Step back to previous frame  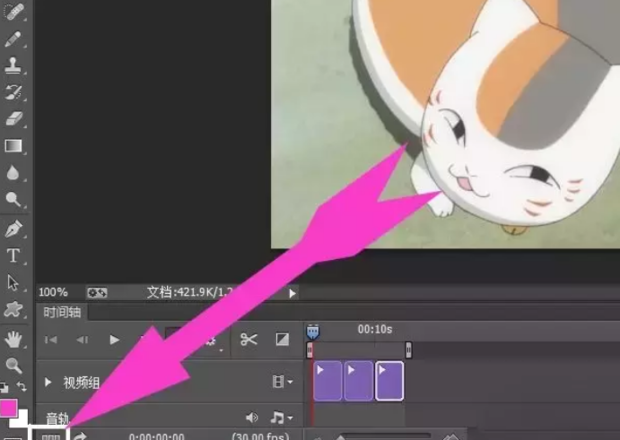[82, 340]
